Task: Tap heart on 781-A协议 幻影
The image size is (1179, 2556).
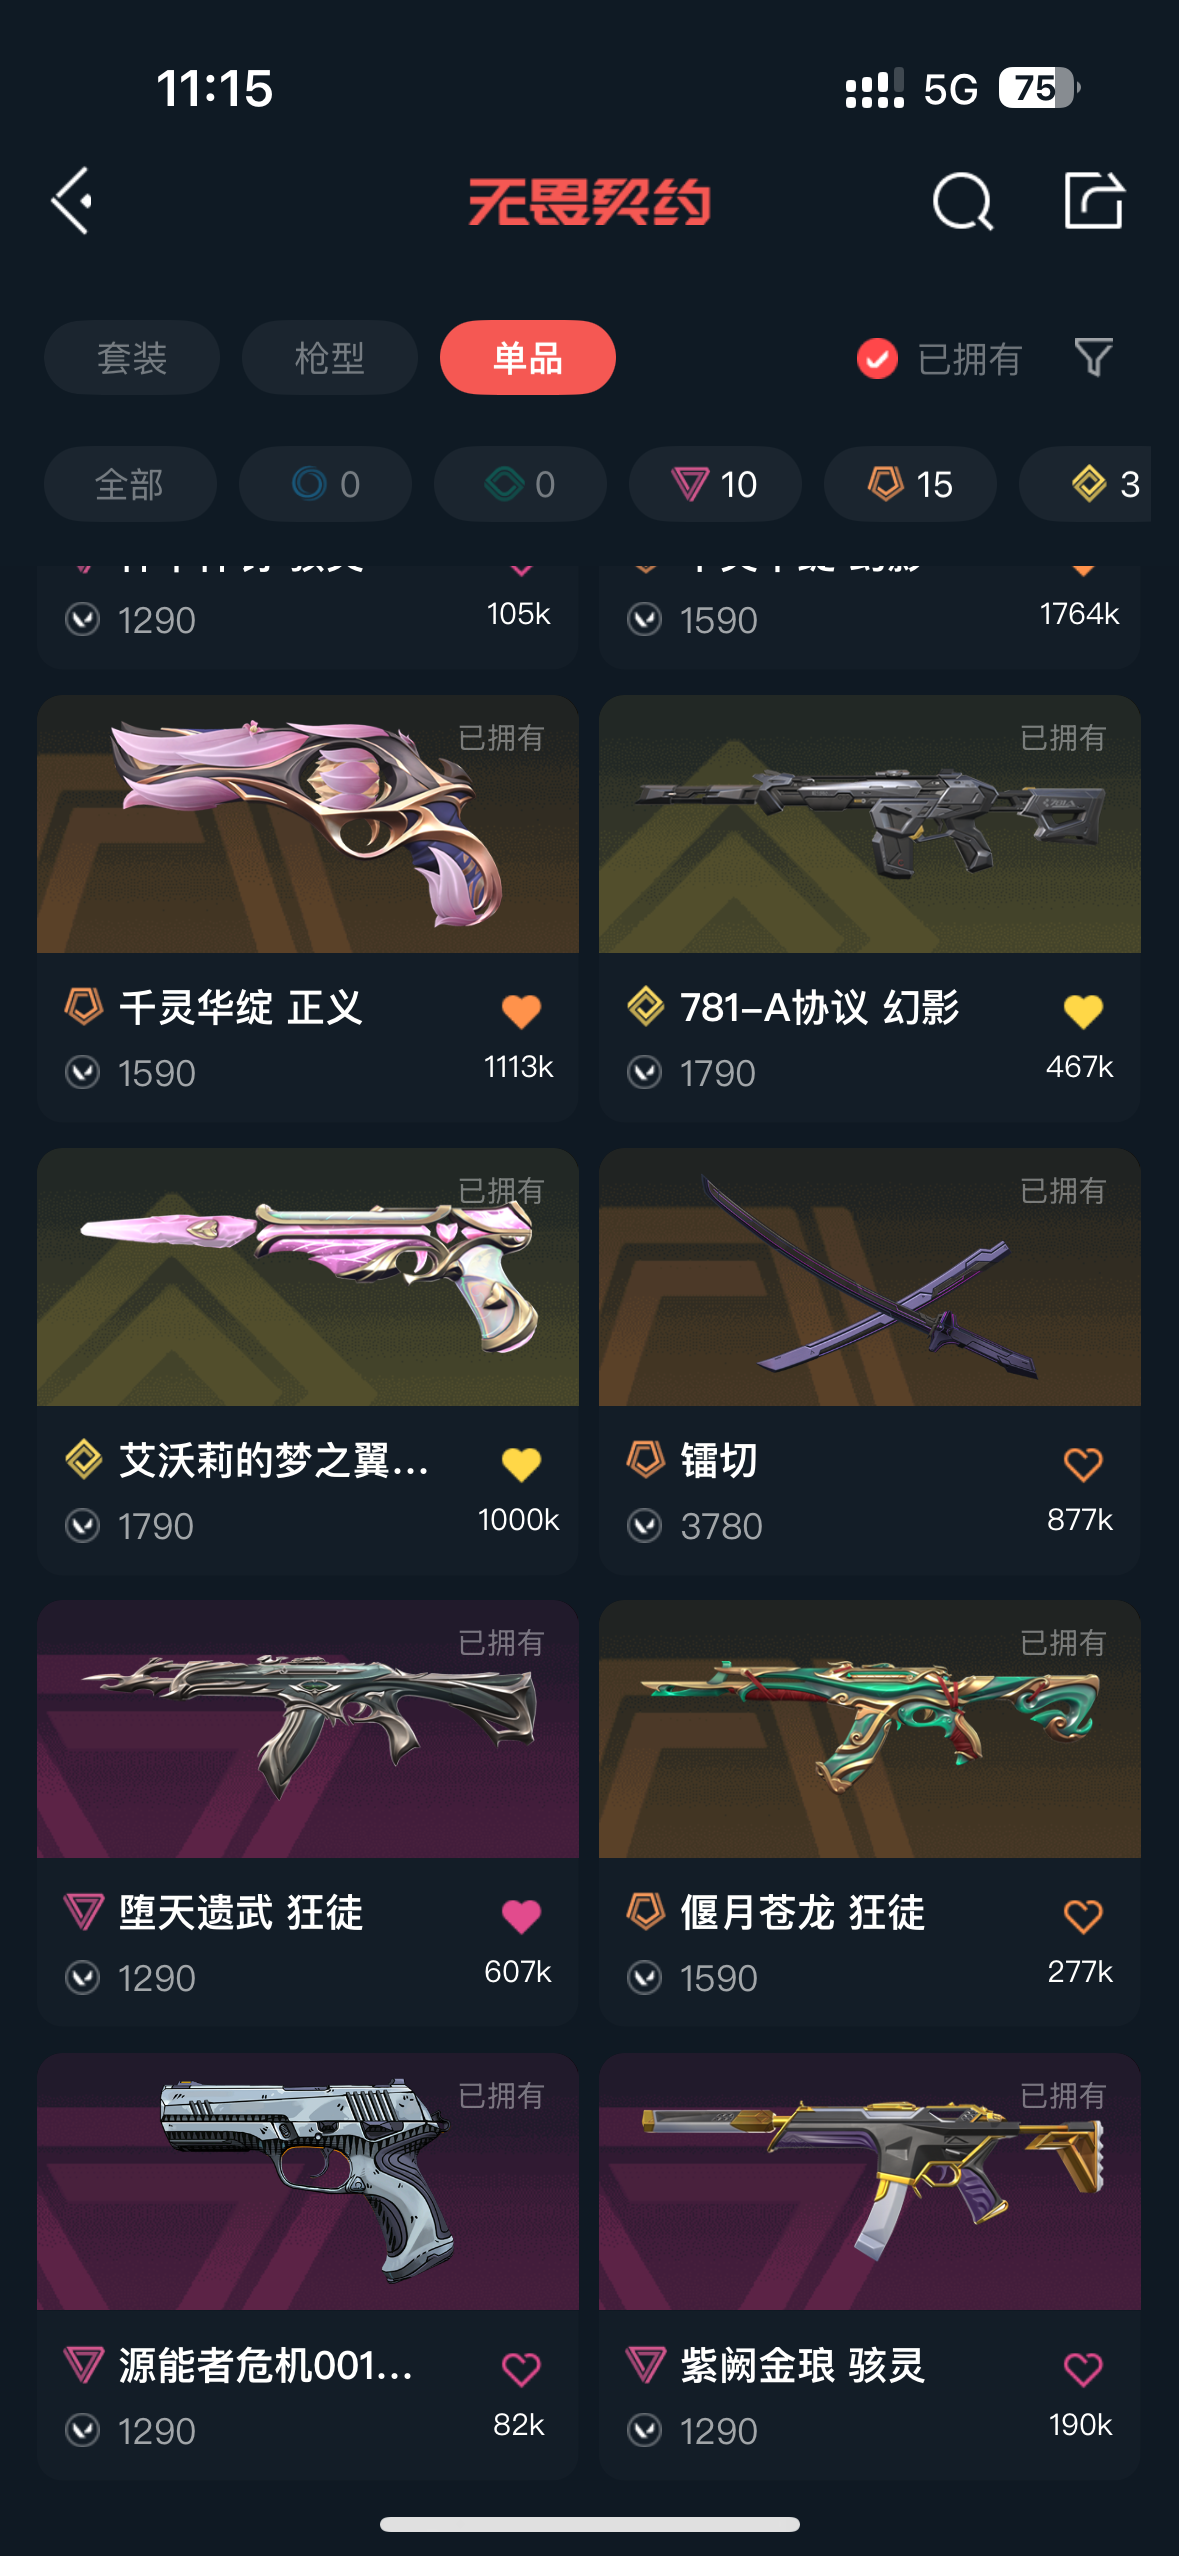Action: (x=1083, y=1011)
